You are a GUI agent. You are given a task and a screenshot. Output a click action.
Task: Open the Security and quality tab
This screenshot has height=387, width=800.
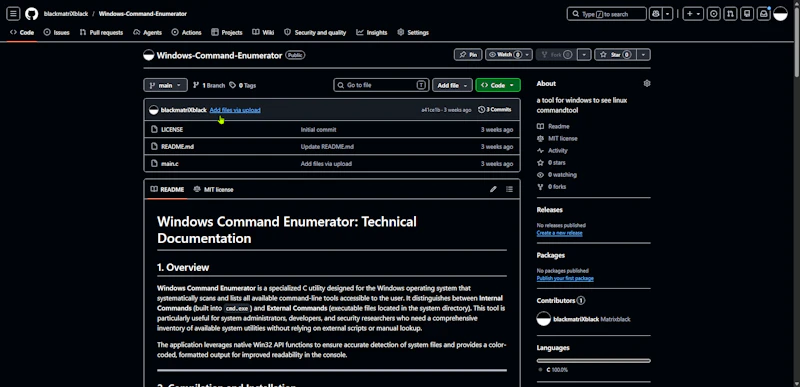(315, 33)
